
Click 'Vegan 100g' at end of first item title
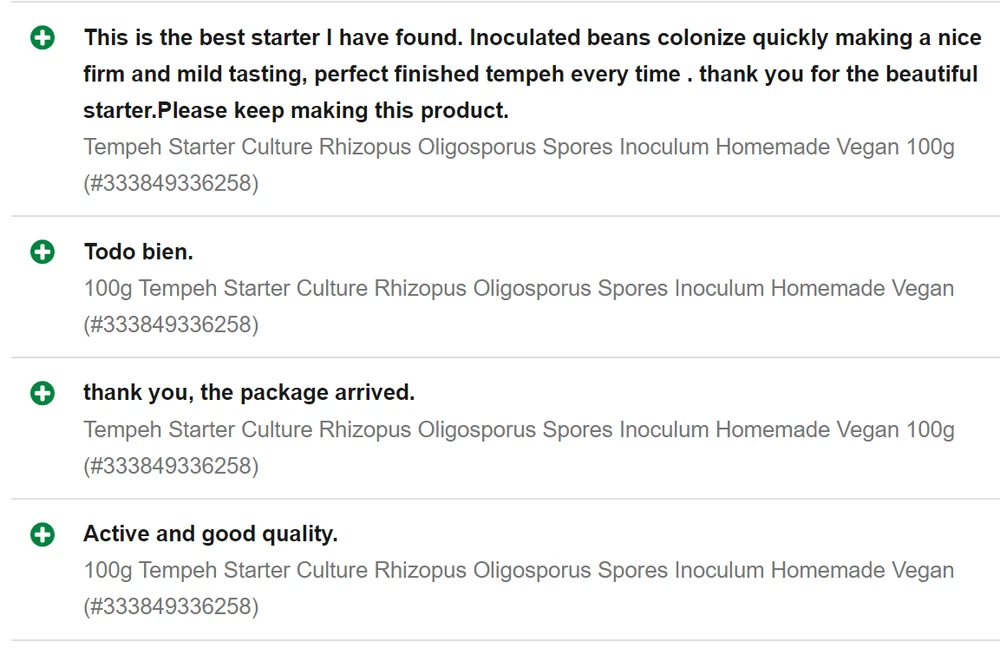tap(895, 147)
